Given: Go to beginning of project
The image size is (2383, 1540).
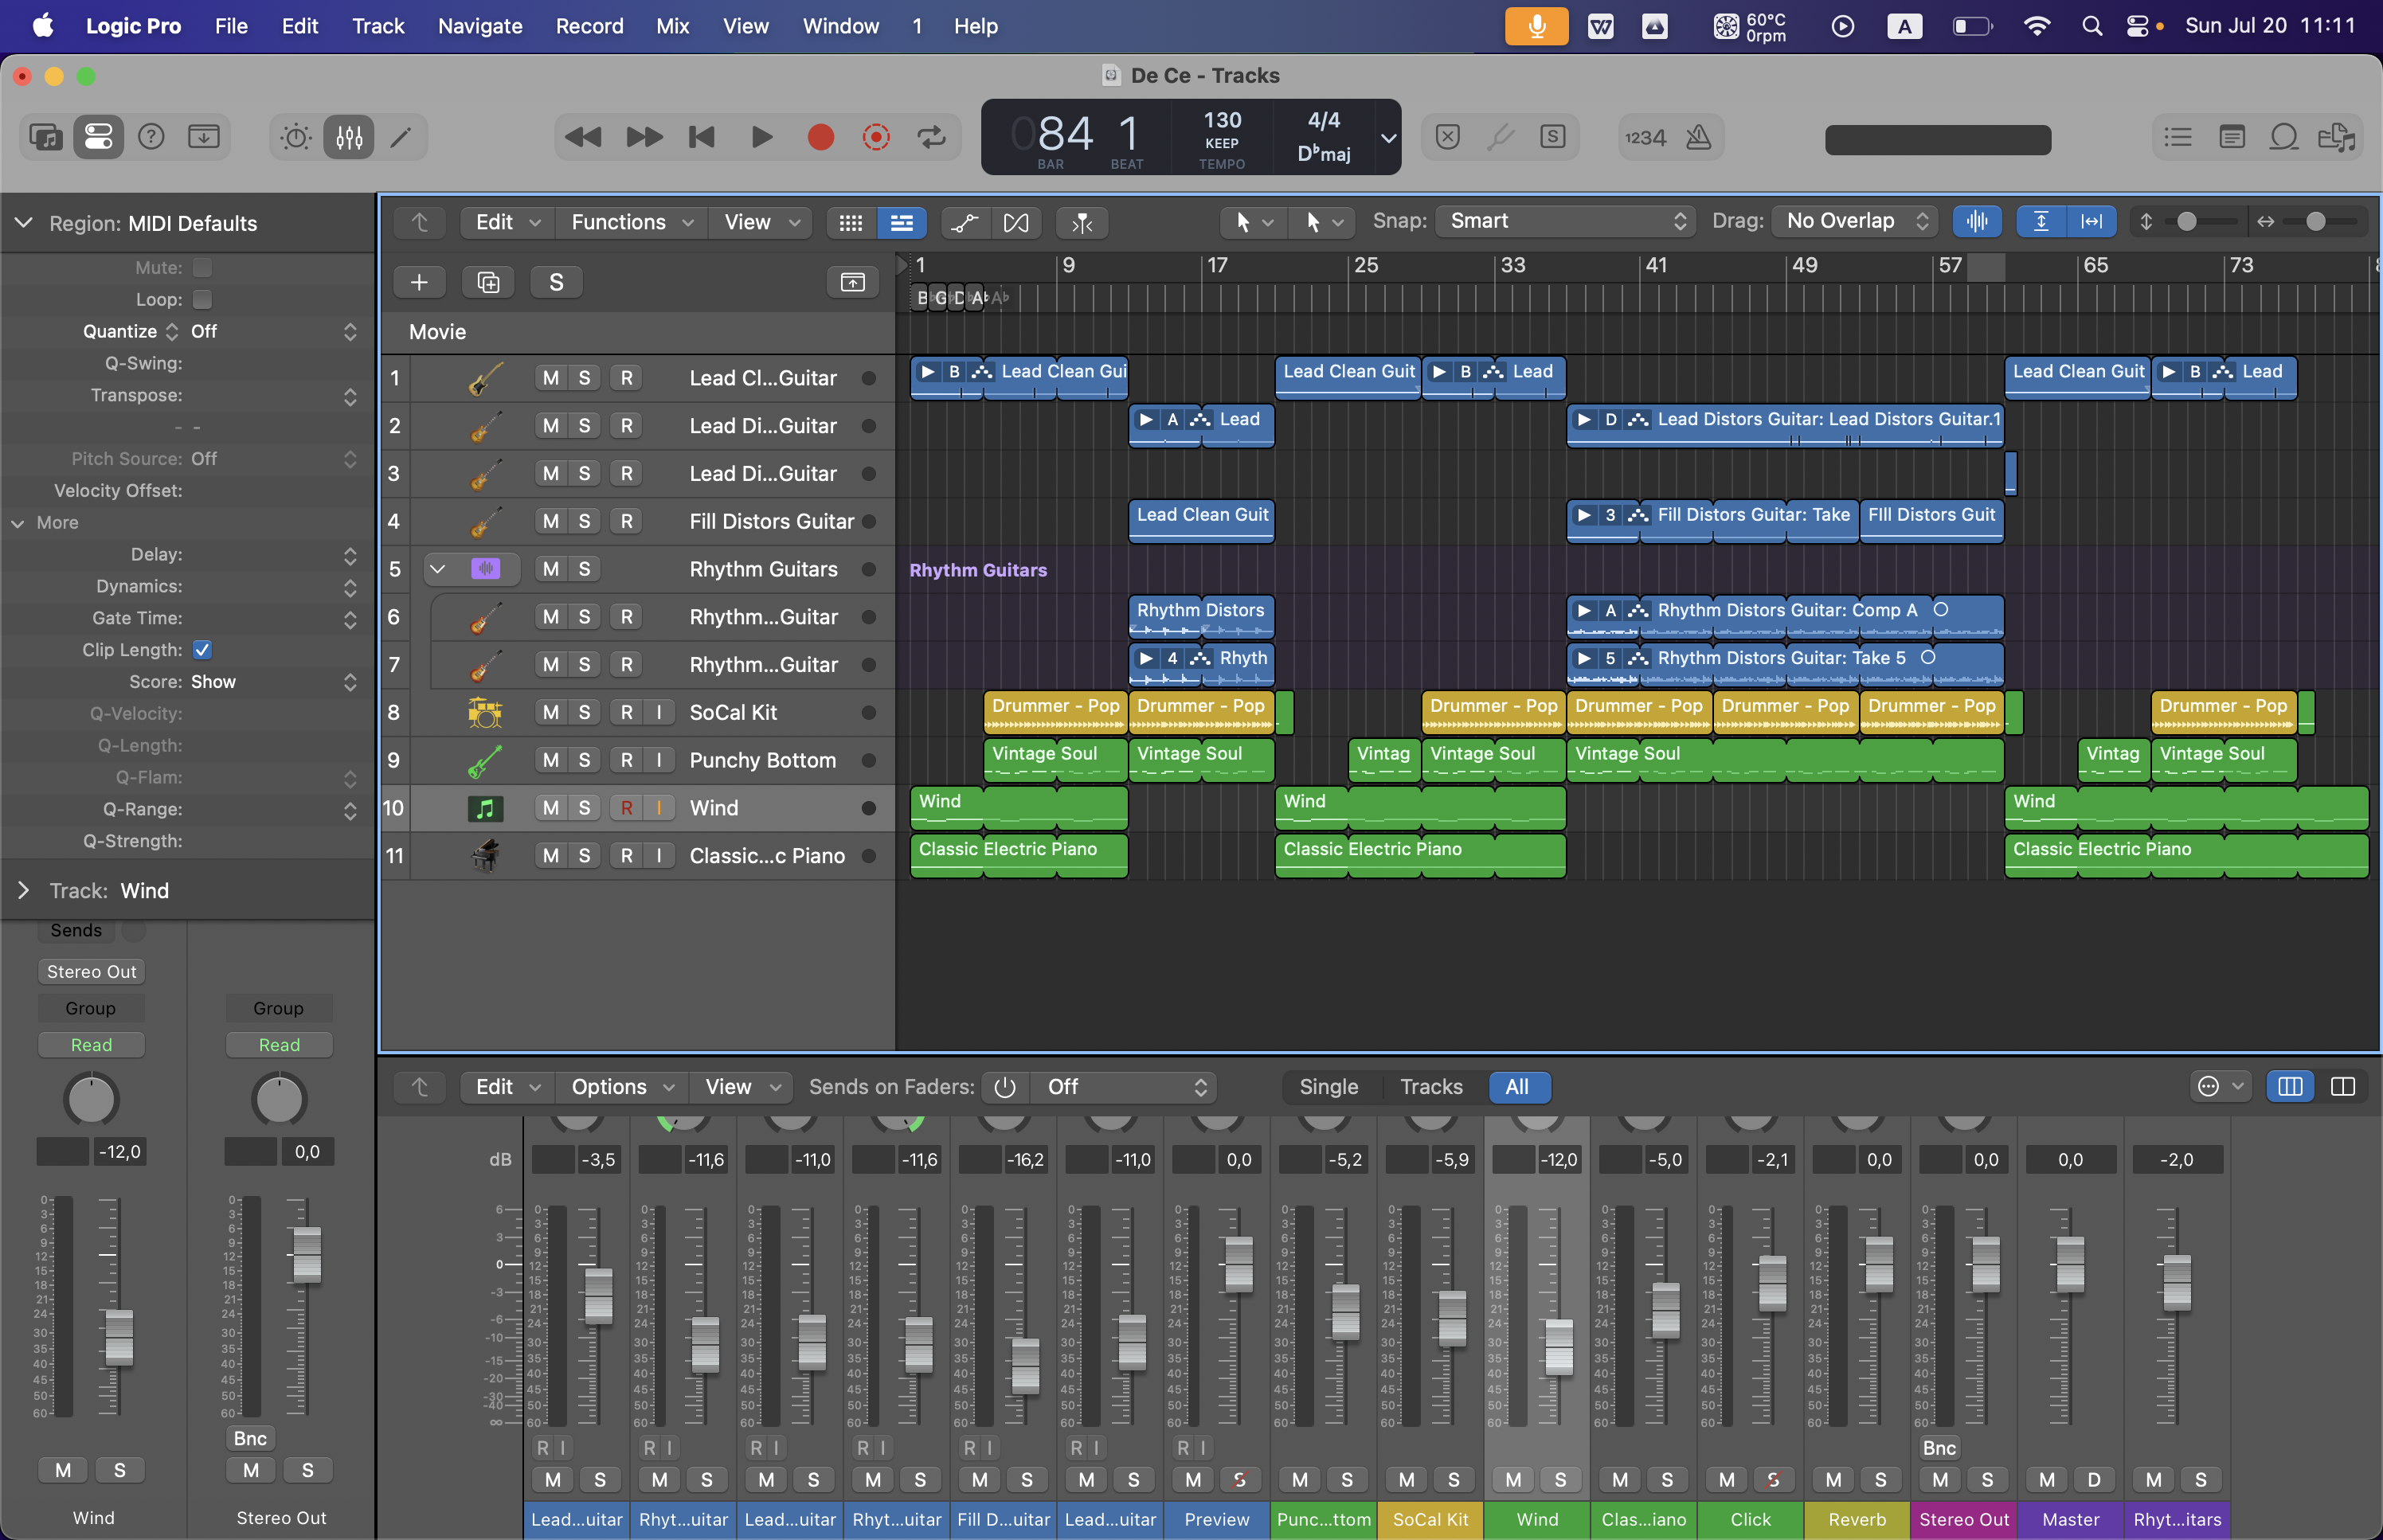Looking at the screenshot, I should coord(702,137).
